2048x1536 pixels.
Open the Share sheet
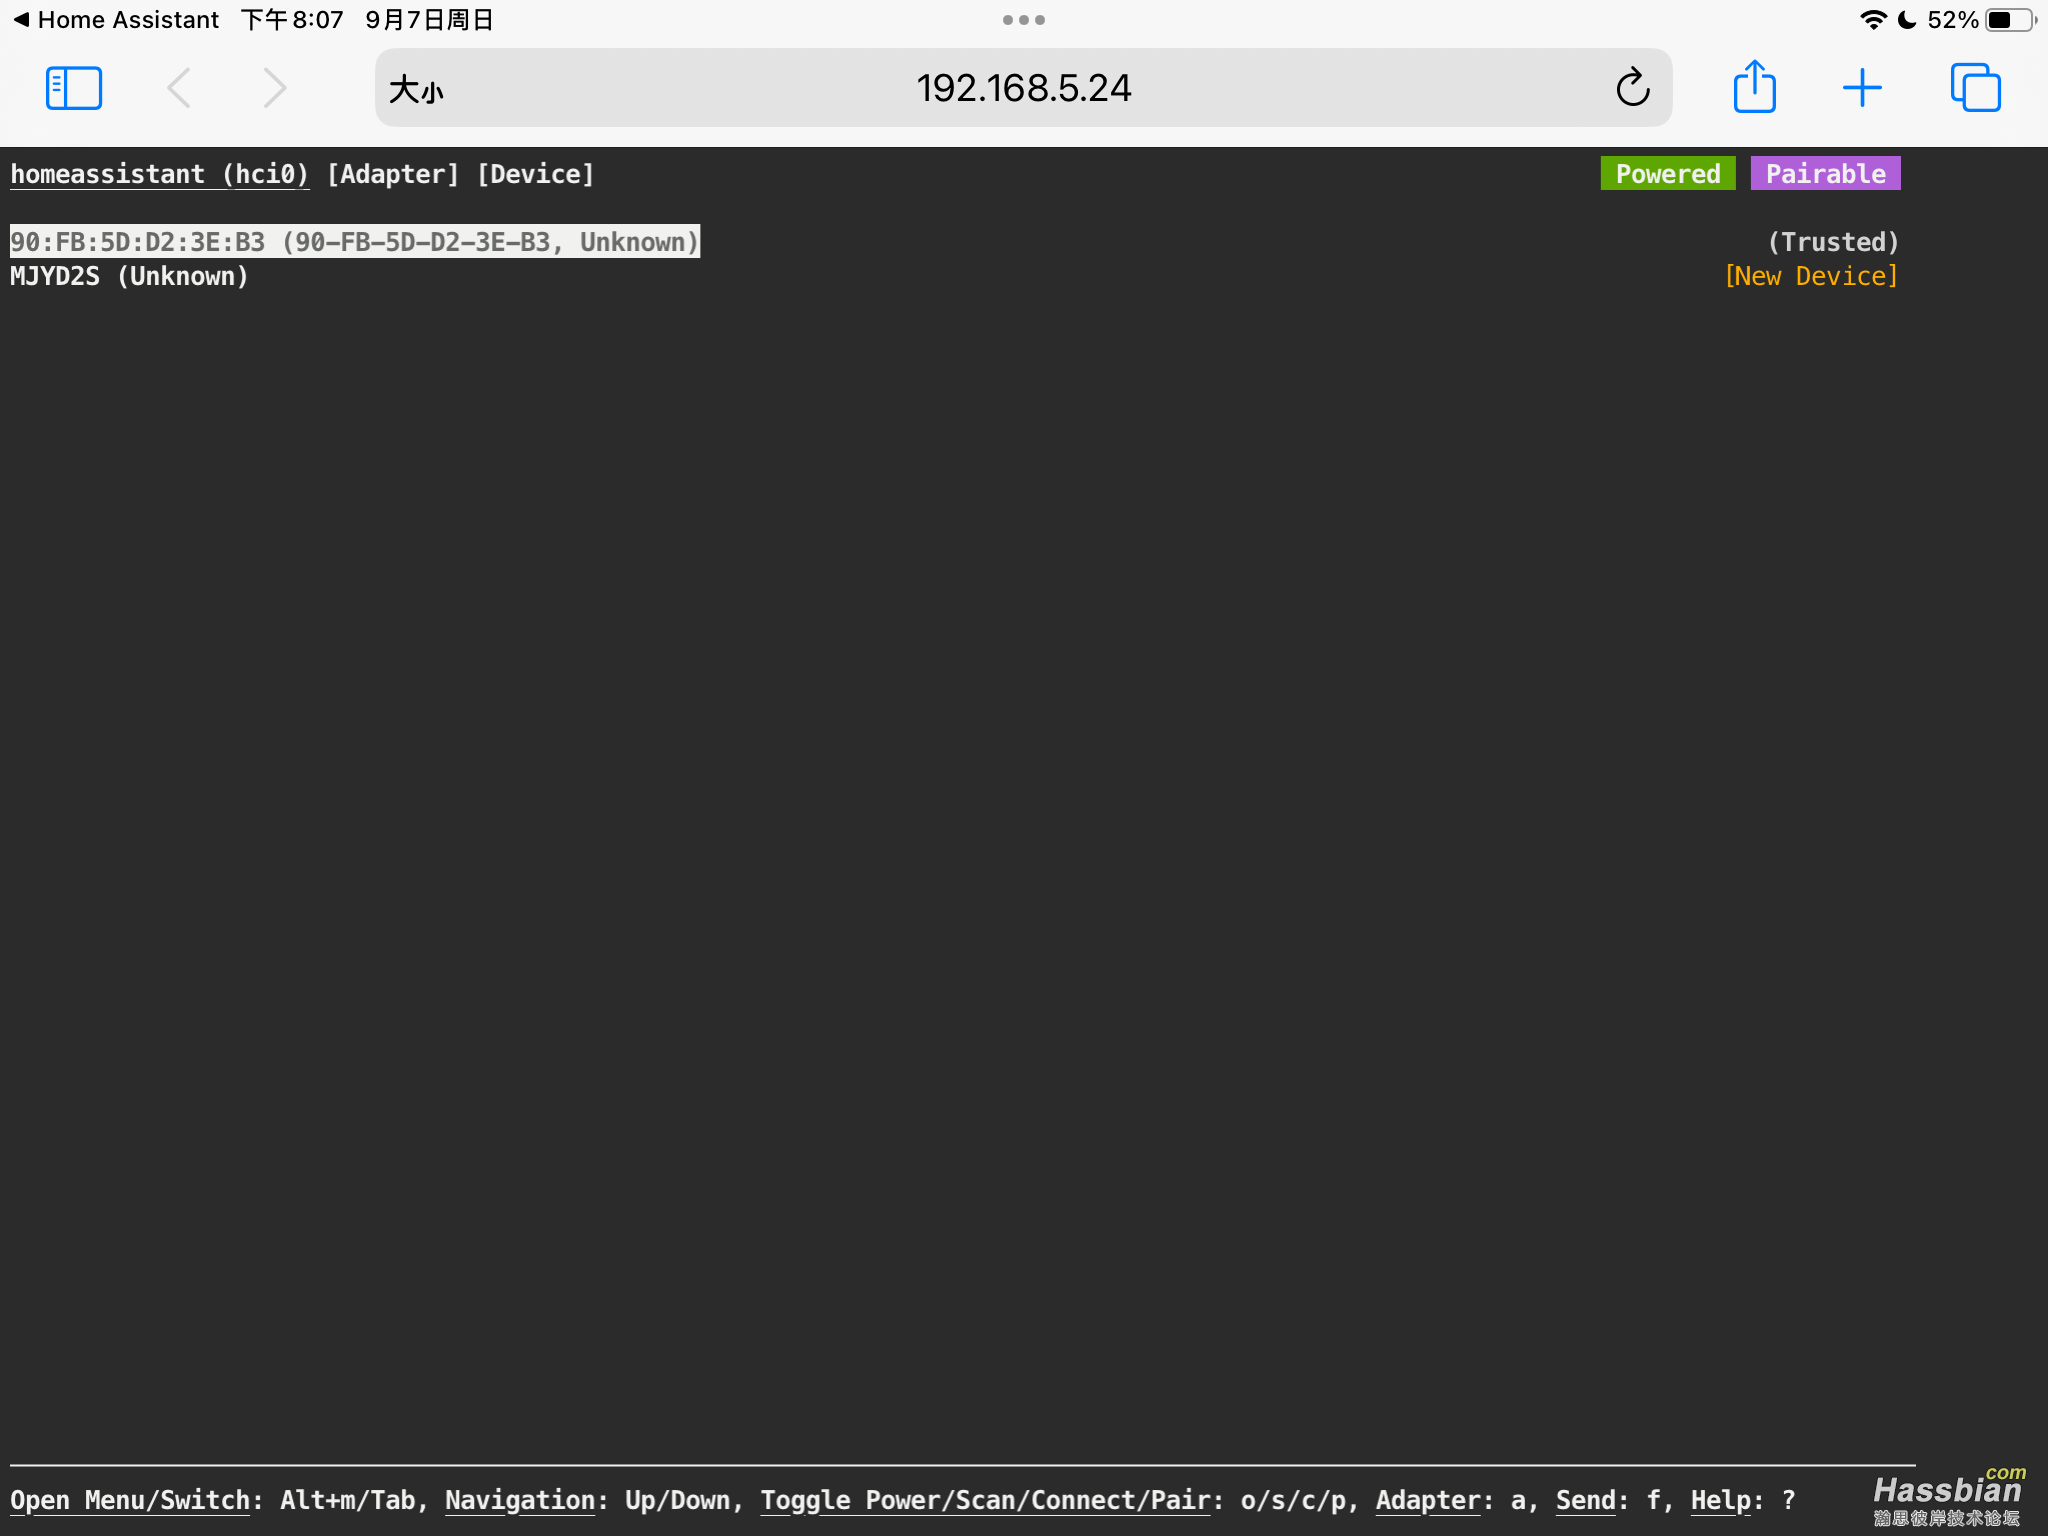[1754, 86]
